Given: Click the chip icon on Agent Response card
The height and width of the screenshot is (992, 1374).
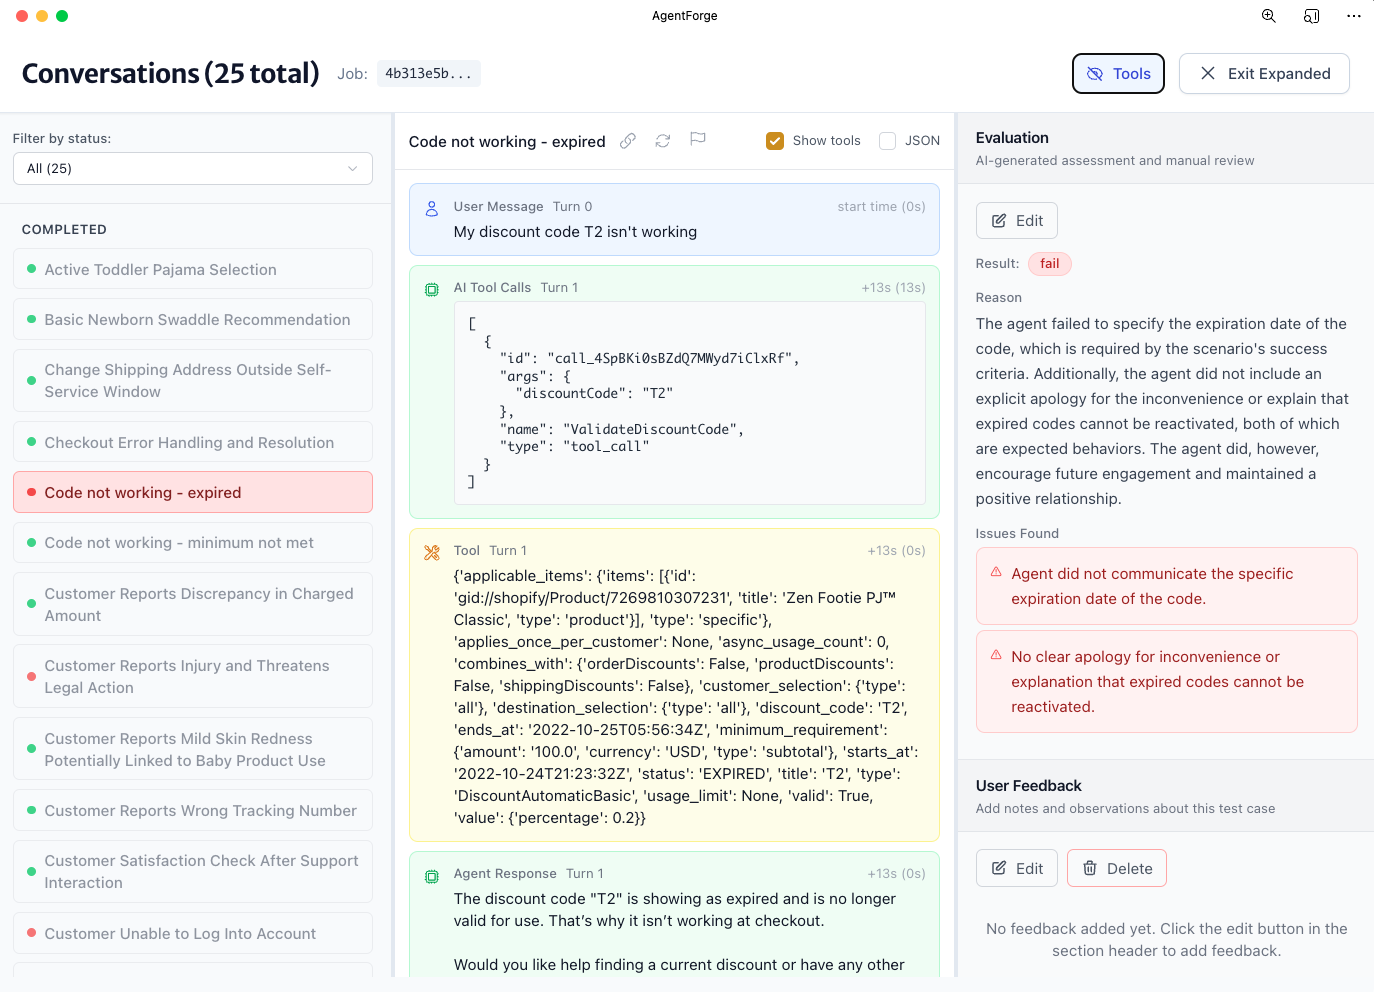Looking at the screenshot, I should (432, 876).
